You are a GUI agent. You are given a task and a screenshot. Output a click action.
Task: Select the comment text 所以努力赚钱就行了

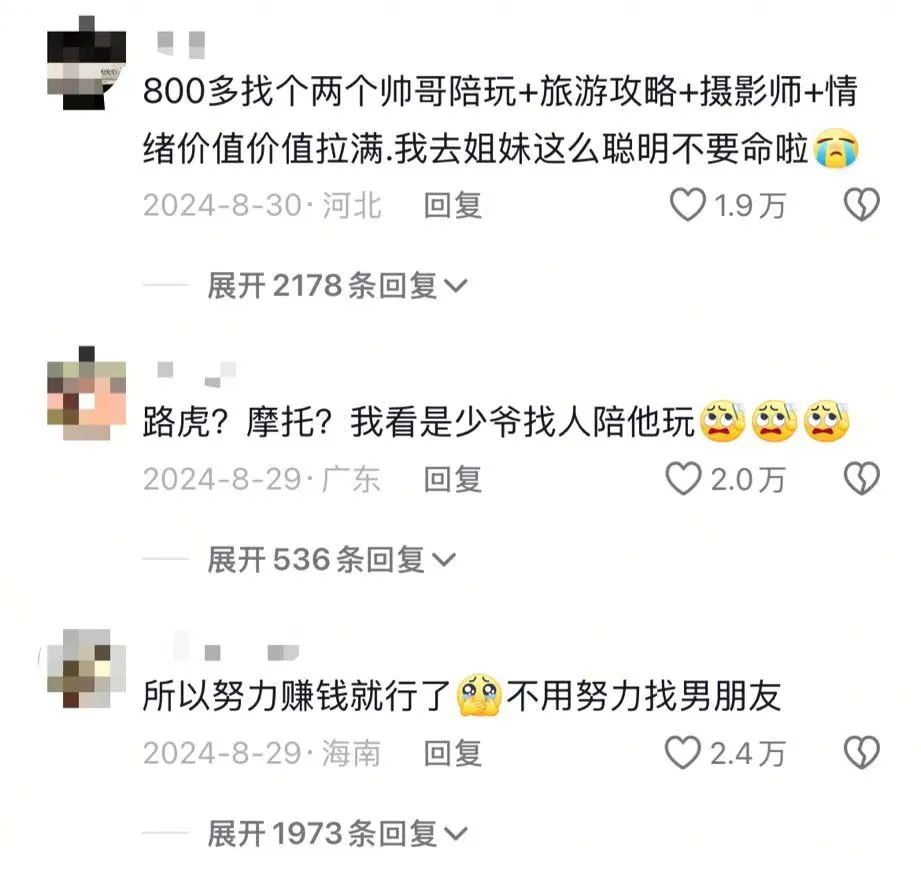coord(296,696)
